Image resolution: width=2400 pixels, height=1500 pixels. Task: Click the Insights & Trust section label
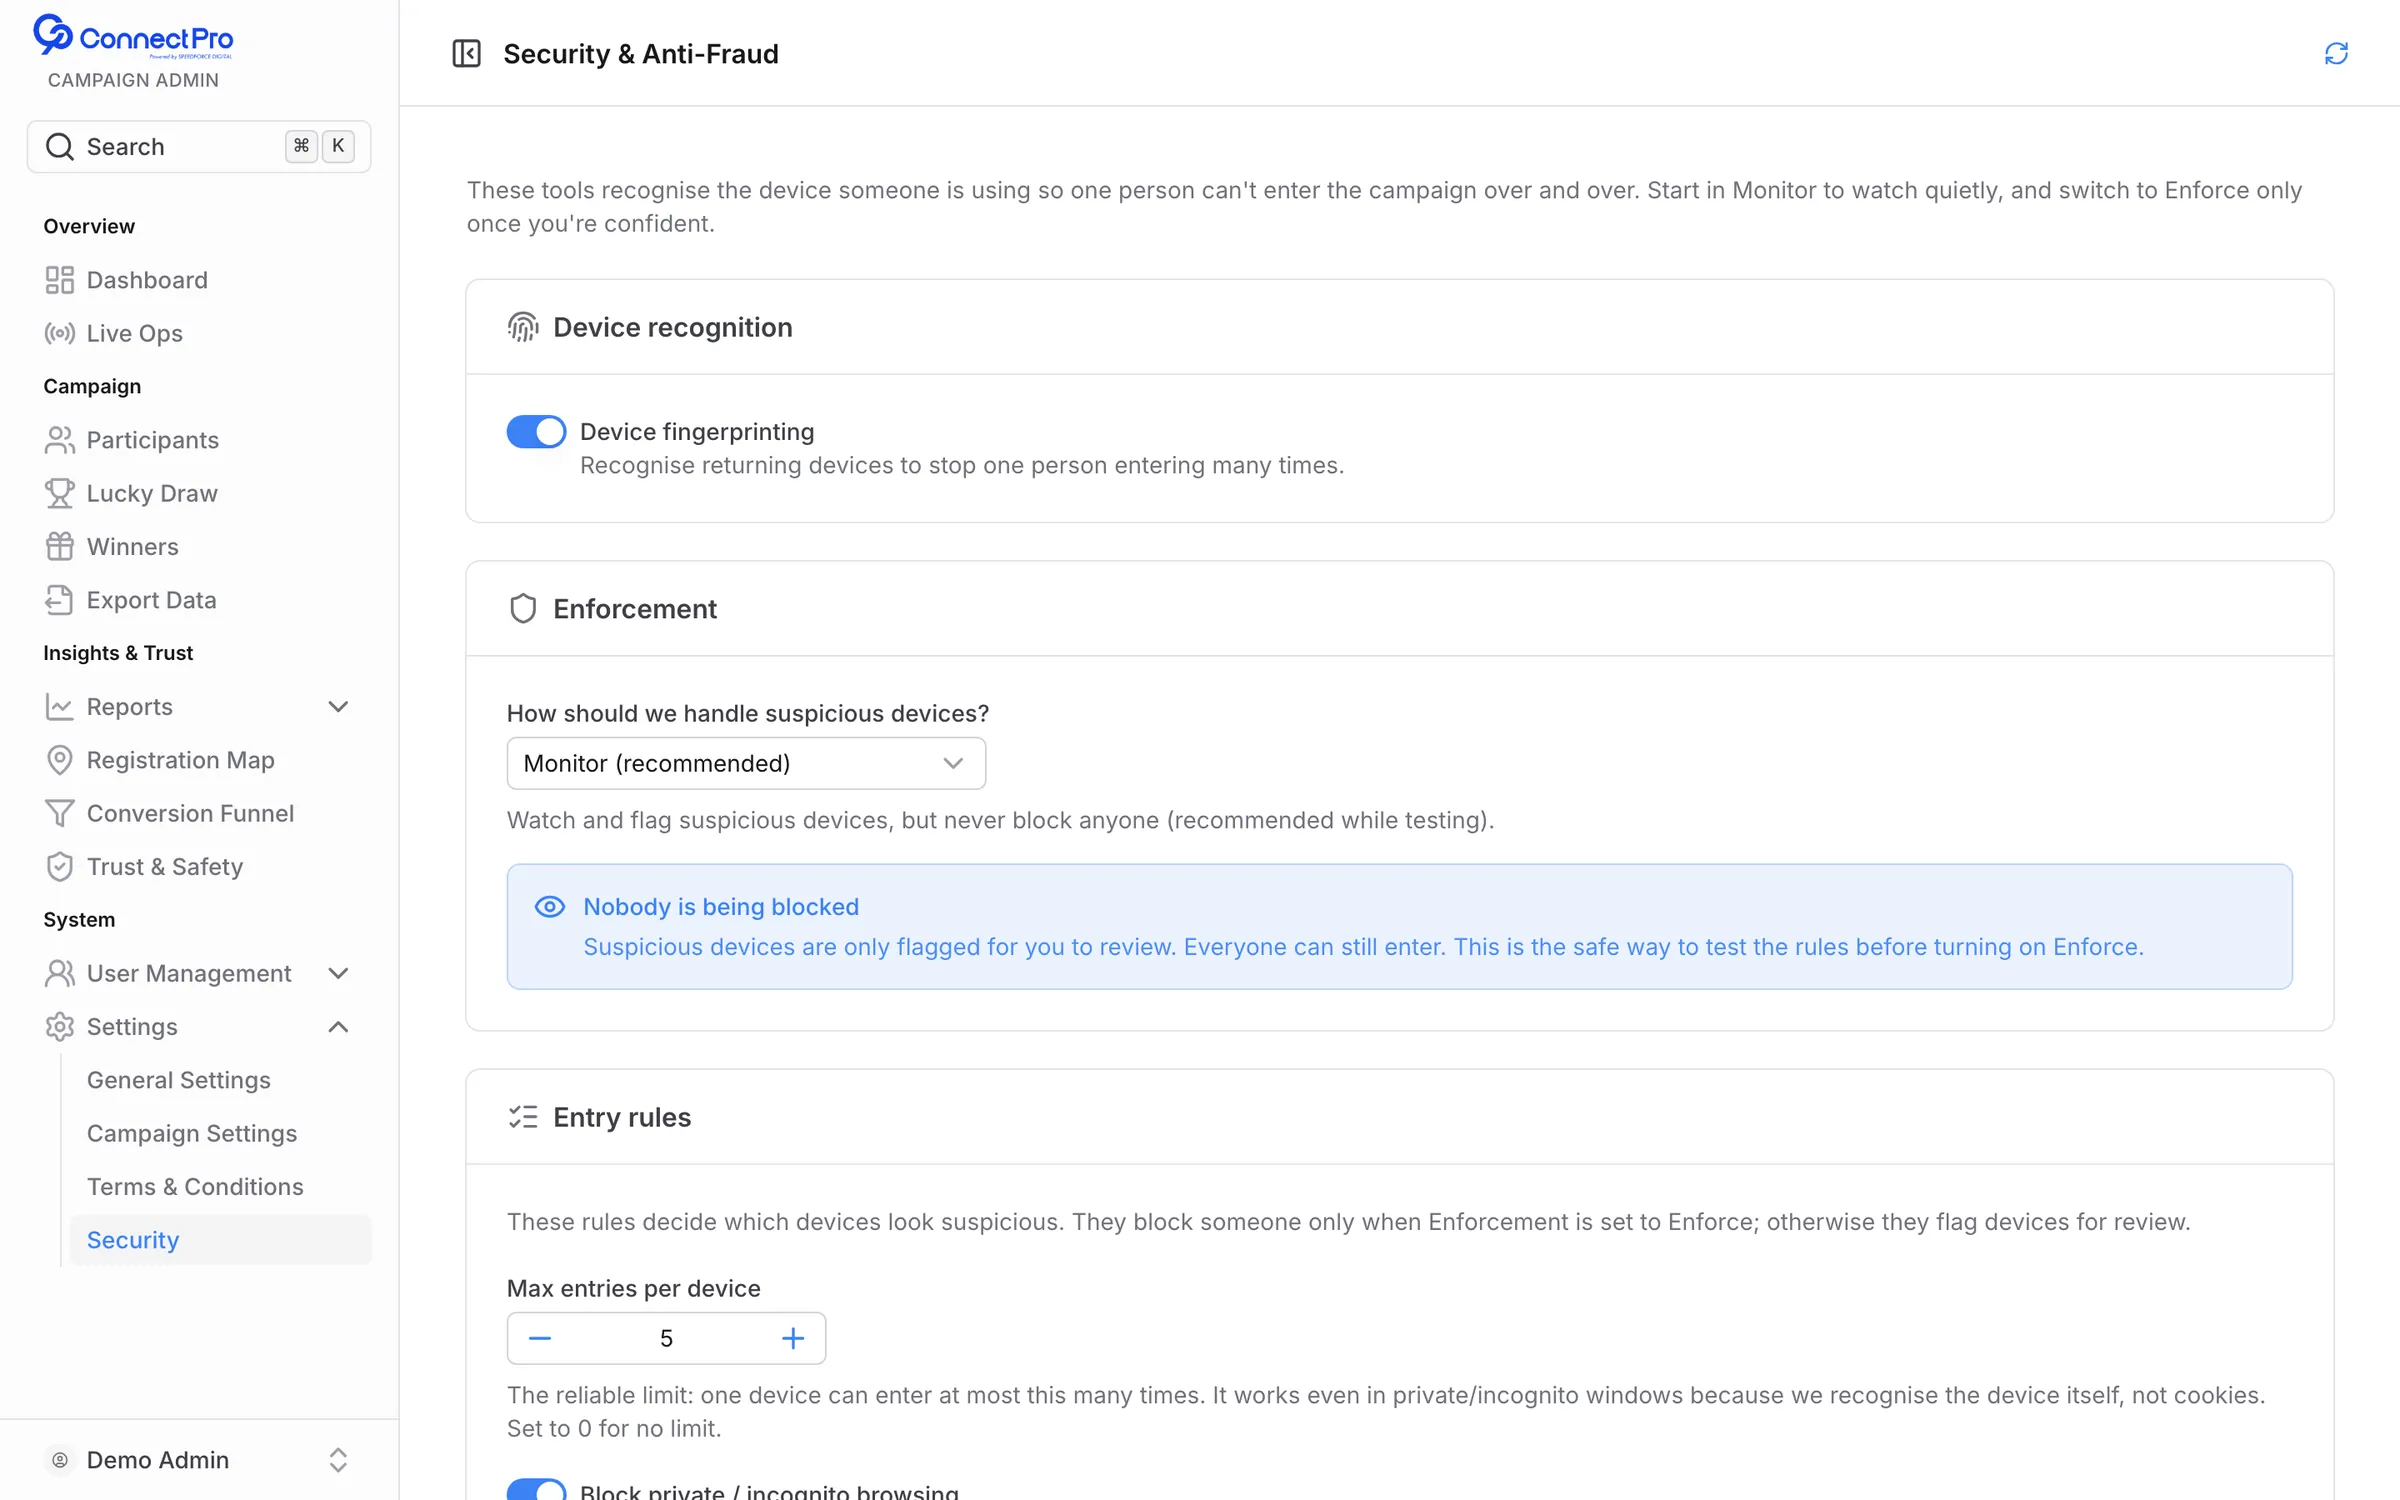point(118,653)
